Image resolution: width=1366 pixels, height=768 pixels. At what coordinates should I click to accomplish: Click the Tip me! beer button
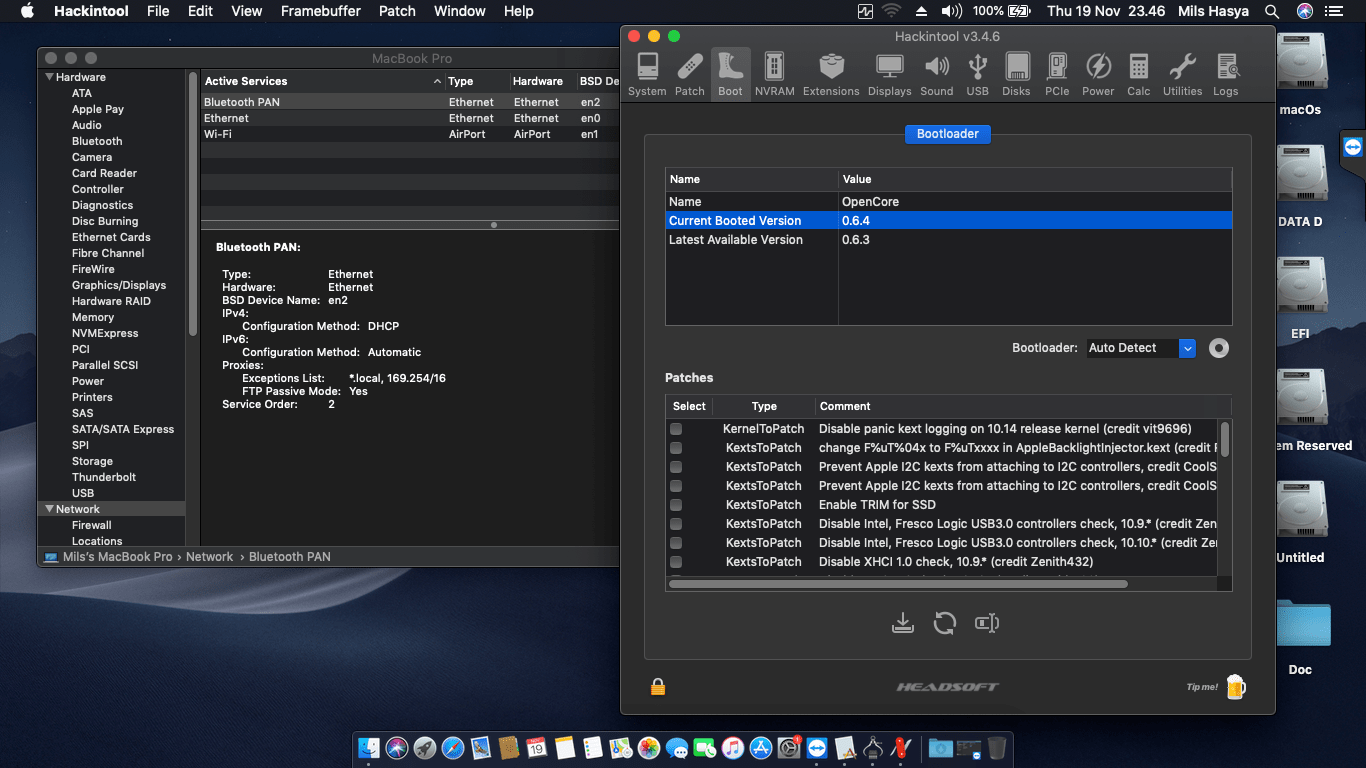click(x=1236, y=687)
